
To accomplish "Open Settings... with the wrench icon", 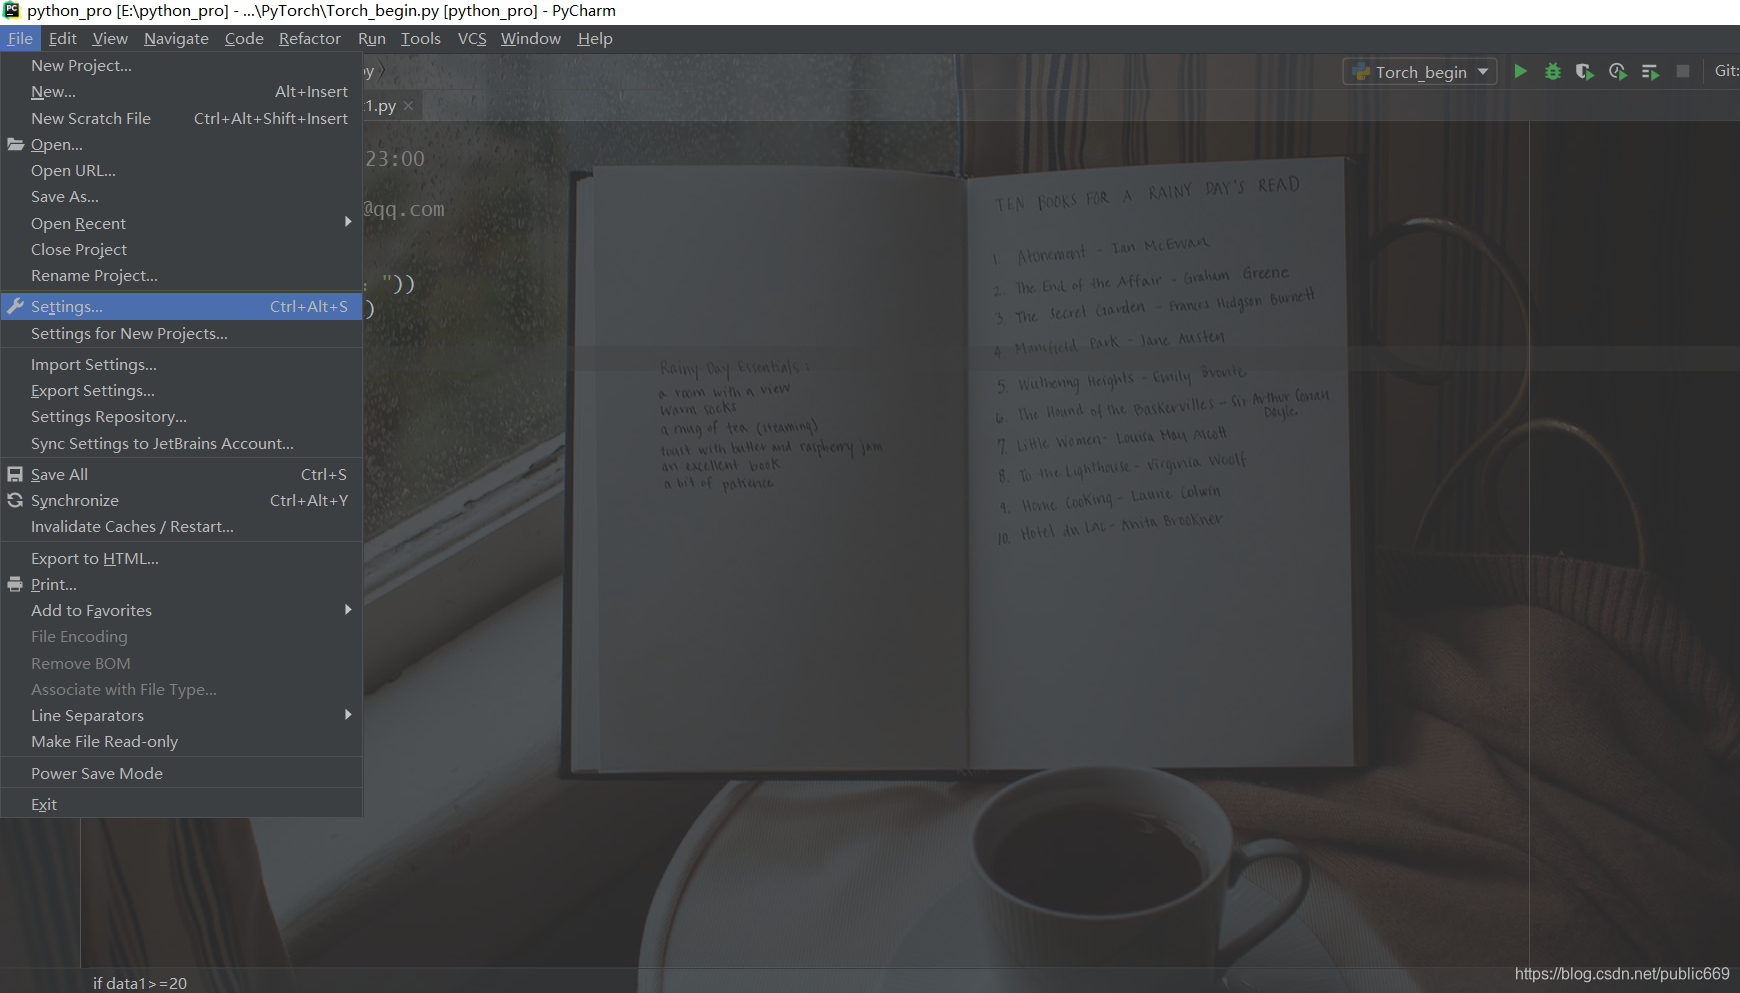I will click(181, 306).
